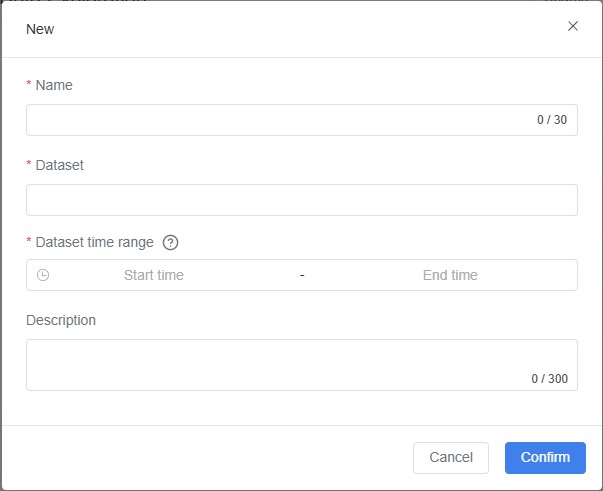Click the New dialog title

(x=40, y=29)
